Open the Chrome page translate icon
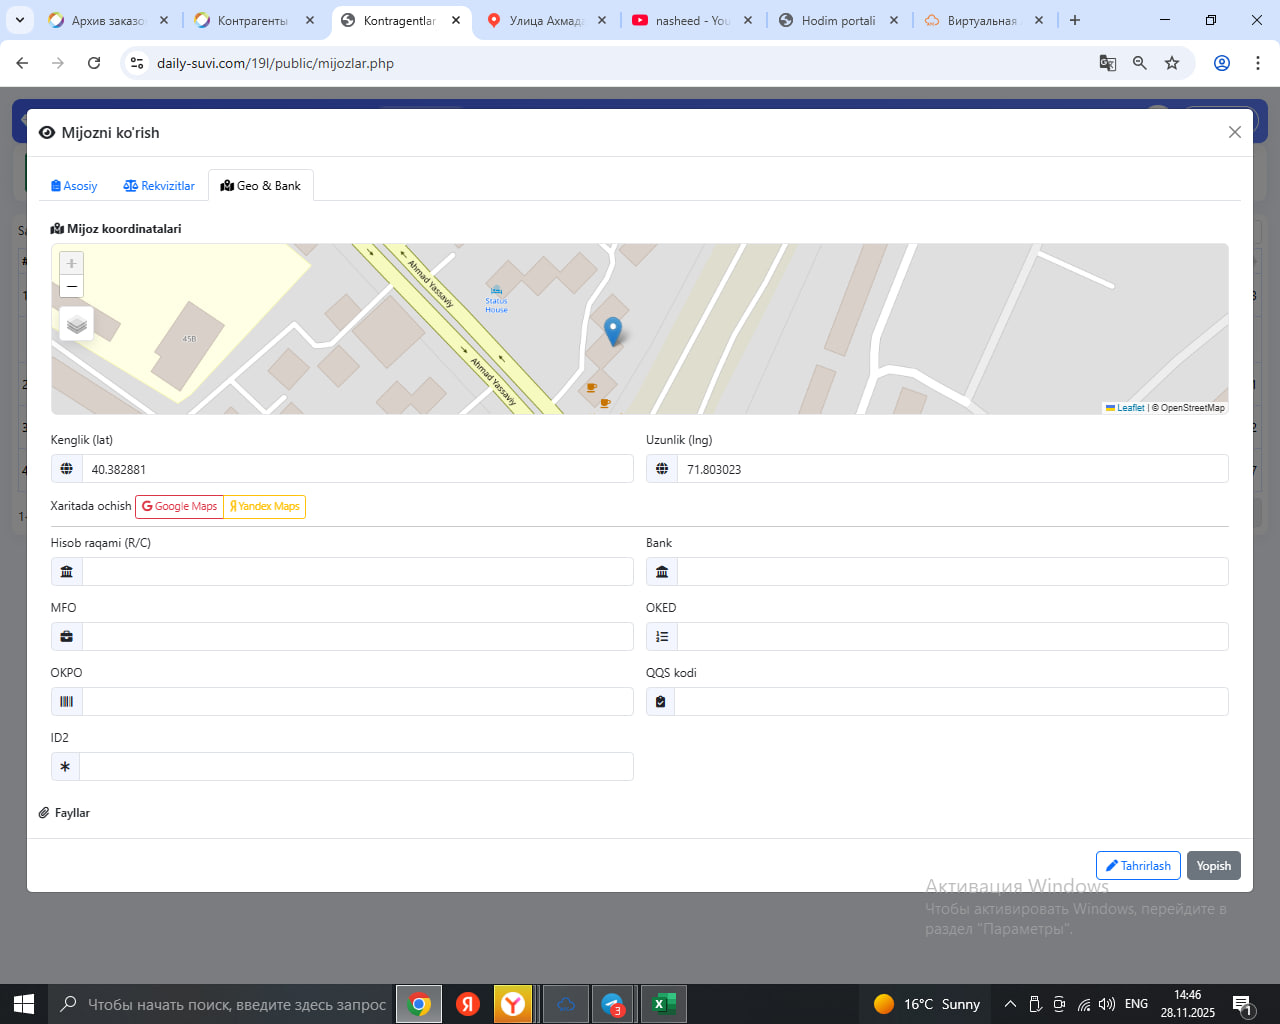The image size is (1280, 1024). [1107, 63]
